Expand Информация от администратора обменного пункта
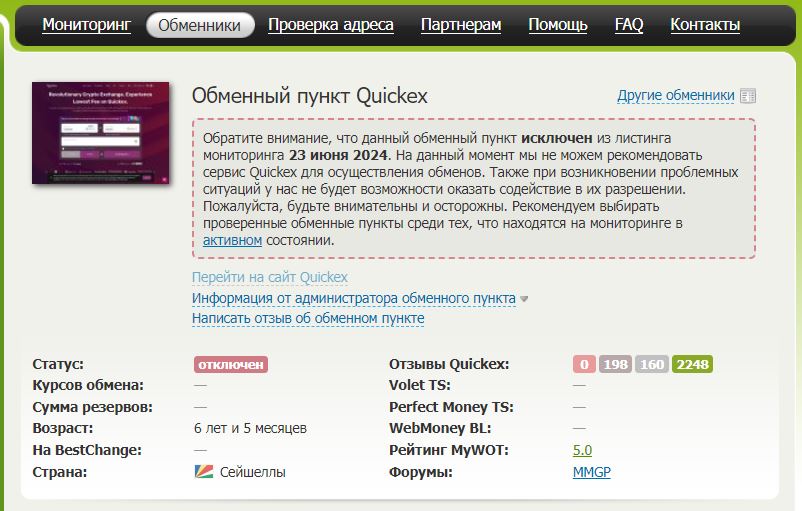 coord(353,298)
